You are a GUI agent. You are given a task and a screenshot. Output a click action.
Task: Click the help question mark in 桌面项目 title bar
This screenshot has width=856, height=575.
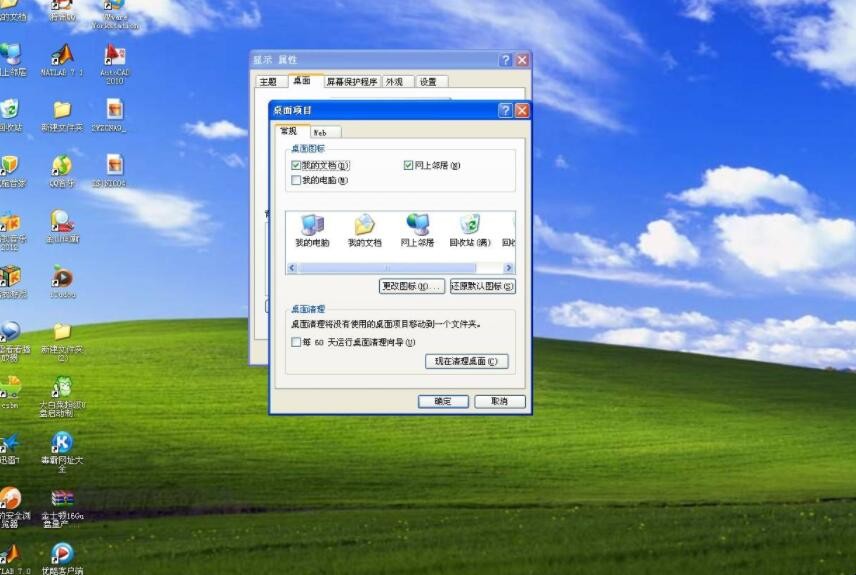[506, 110]
